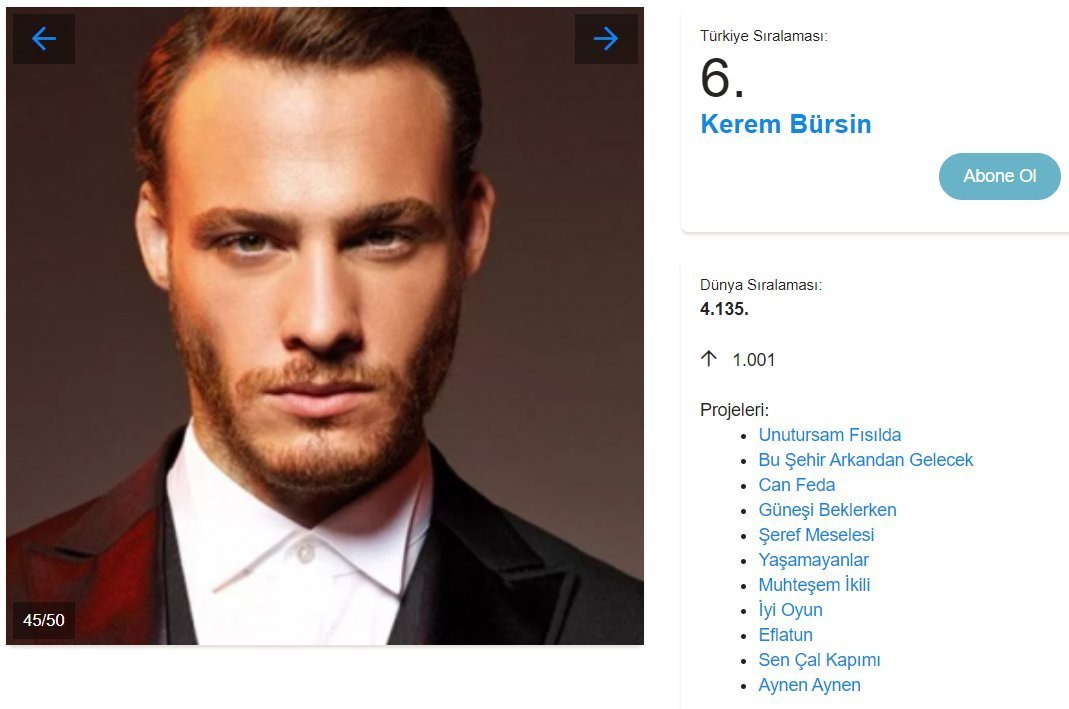Open Sen Çal Kapımı project page
This screenshot has width=1069, height=709.
tap(819, 660)
